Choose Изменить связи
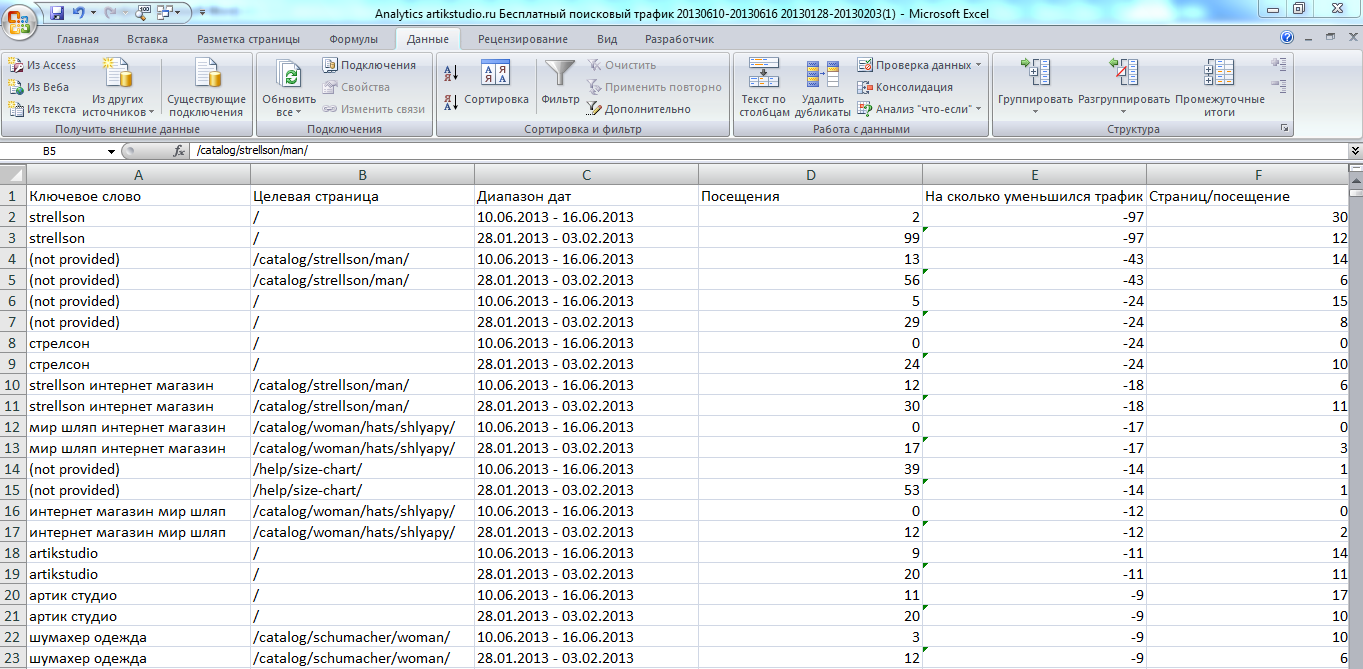The height and width of the screenshot is (669, 1363). click(374, 109)
